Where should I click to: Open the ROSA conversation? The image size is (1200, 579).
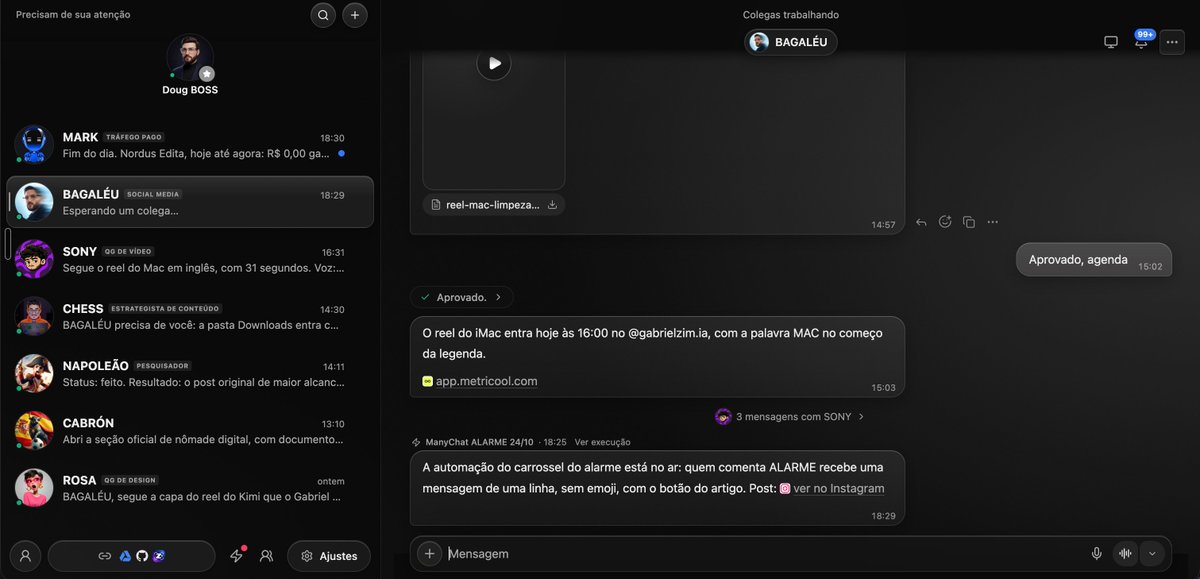pyautogui.click(x=190, y=487)
